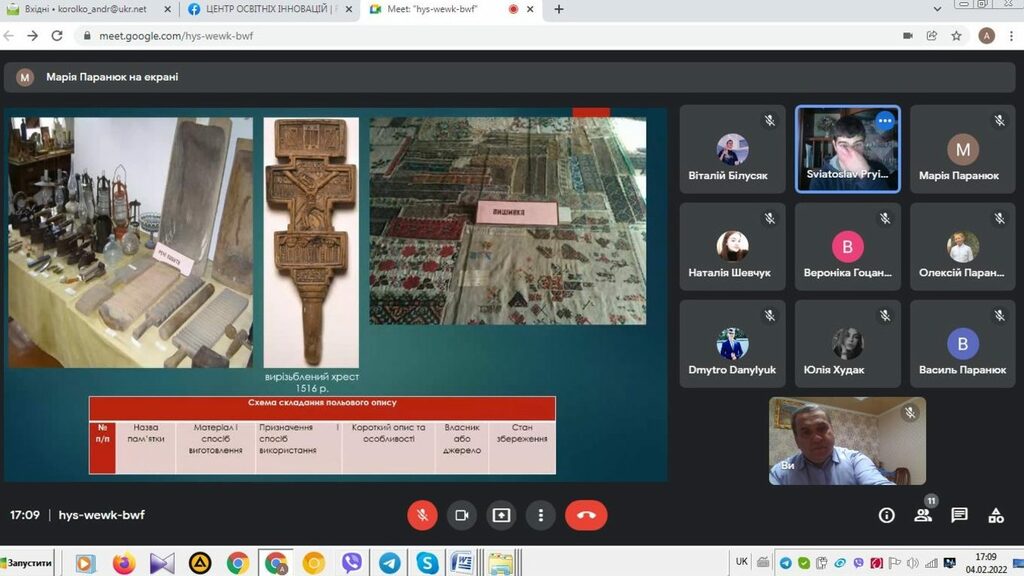
Task: Open the three-dot more options menu
Action: click(x=540, y=515)
